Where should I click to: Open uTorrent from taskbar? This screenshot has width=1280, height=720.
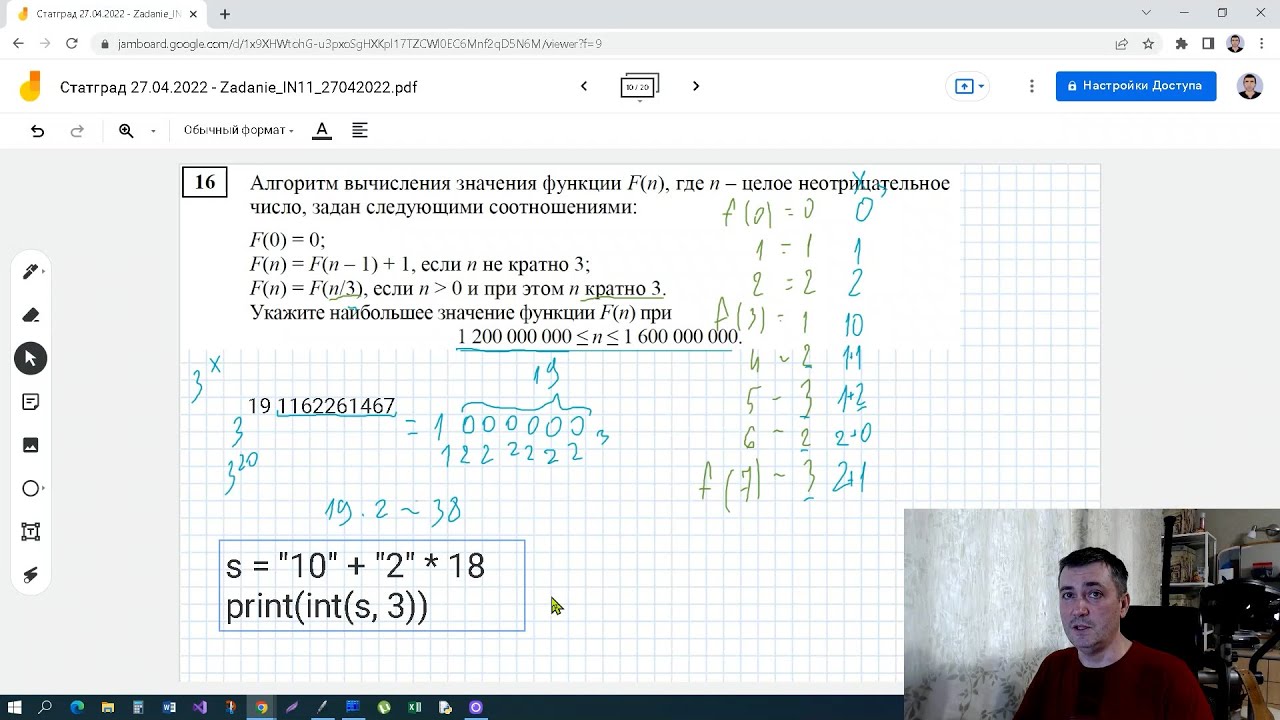point(384,707)
